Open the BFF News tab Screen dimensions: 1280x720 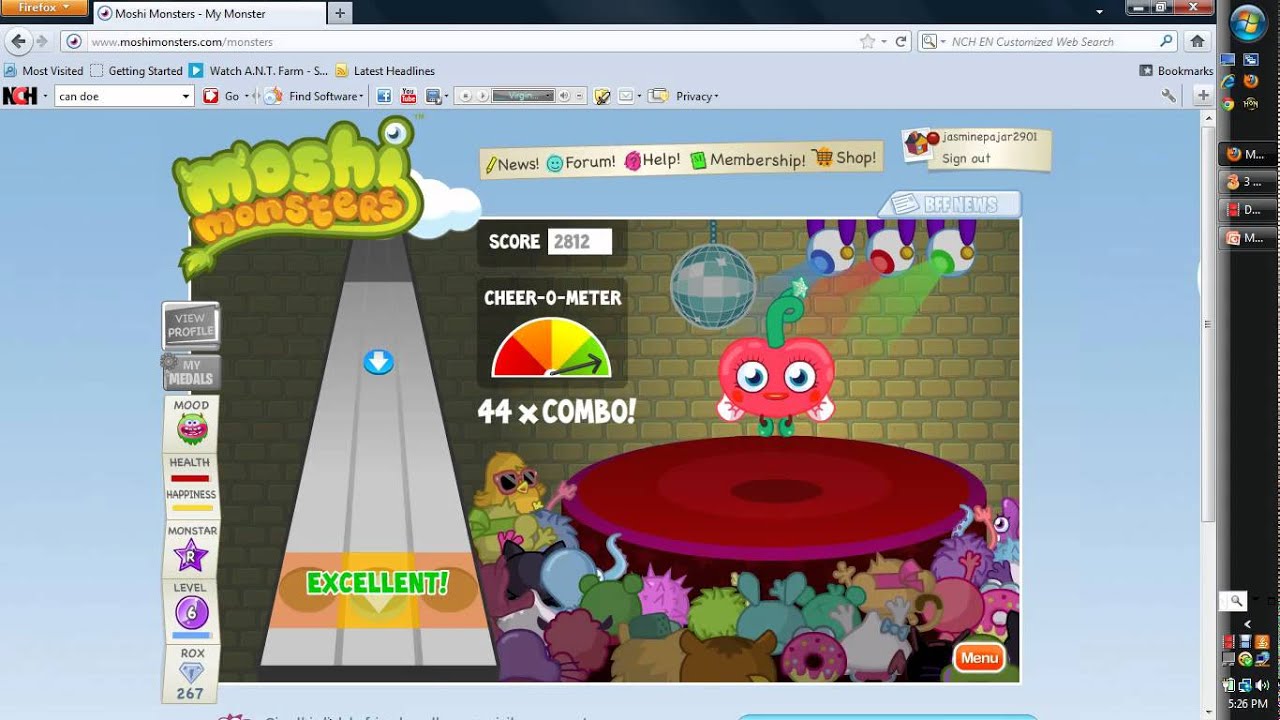(x=952, y=204)
